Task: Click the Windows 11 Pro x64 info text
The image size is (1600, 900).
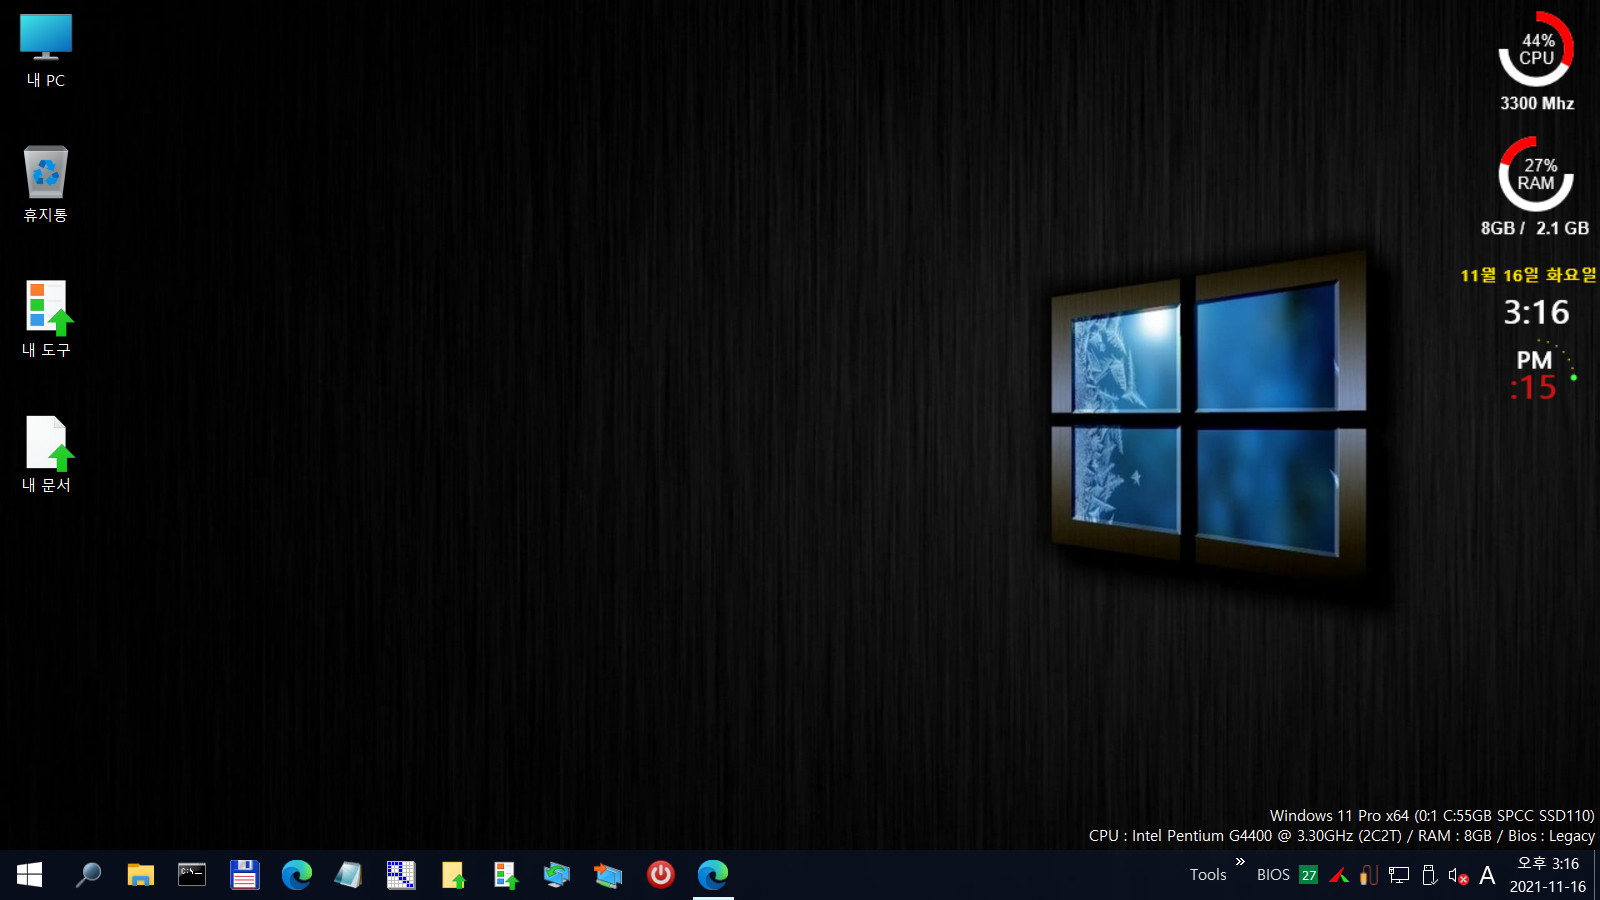Action: [1432, 816]
